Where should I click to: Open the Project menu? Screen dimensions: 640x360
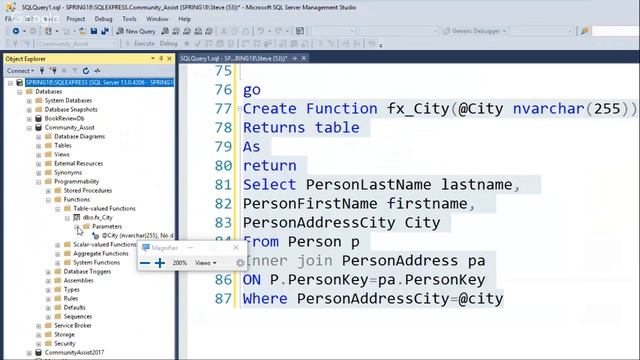(76, 19)
